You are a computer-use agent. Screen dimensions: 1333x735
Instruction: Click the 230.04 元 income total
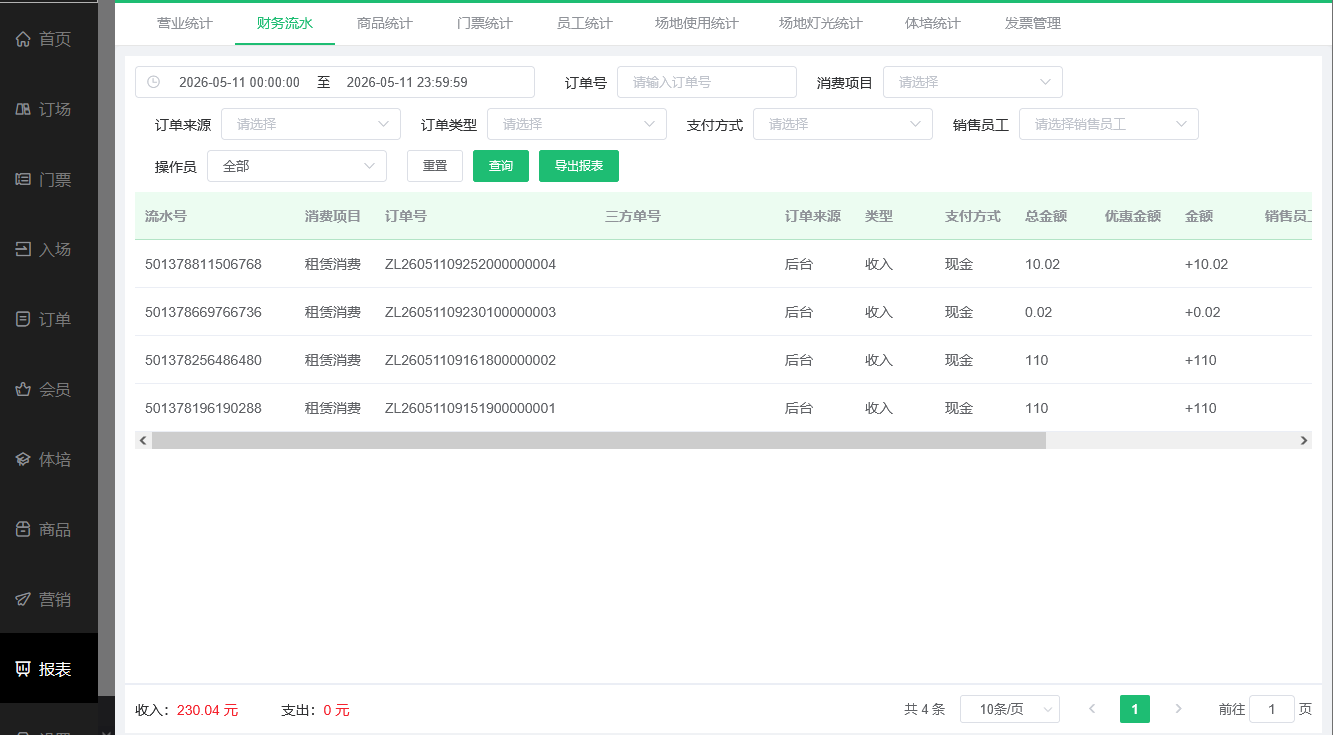(x=207, y=710)
